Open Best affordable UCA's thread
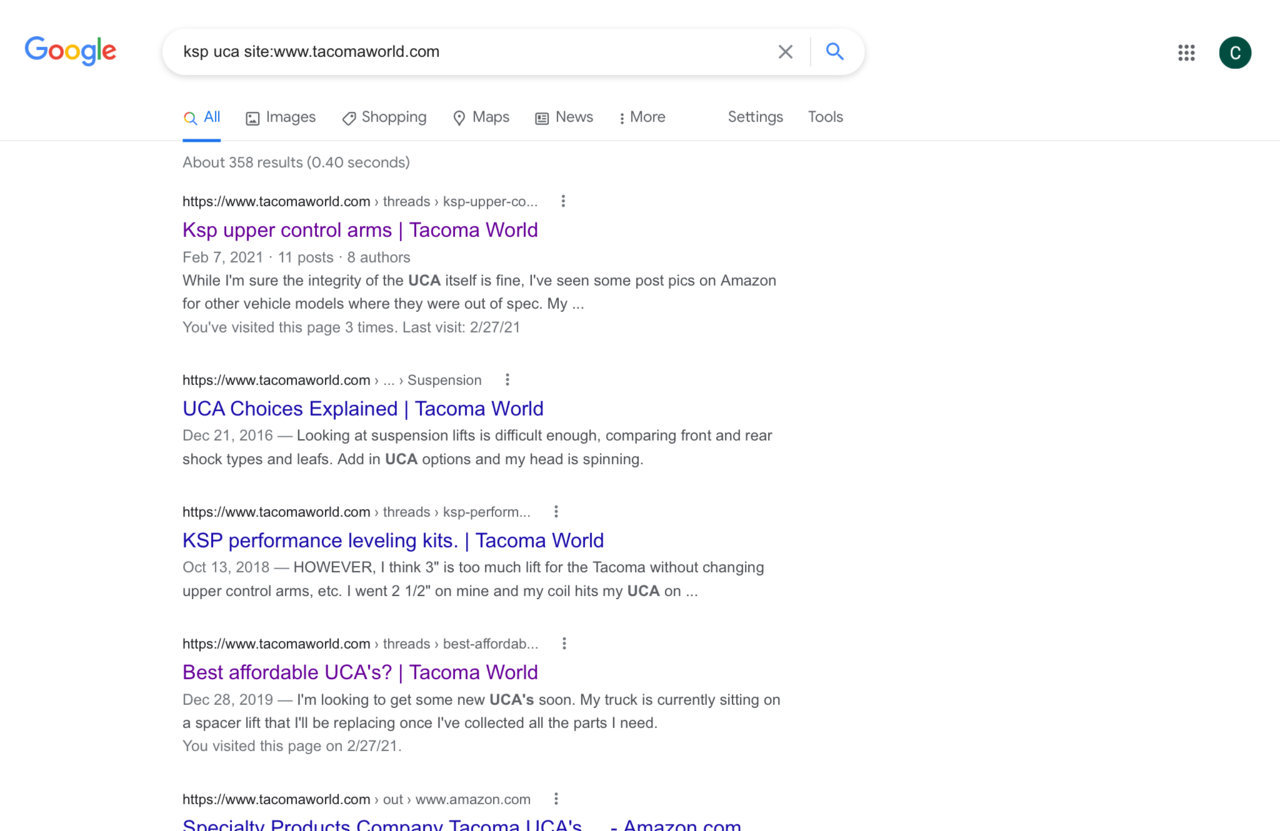 pos(360,673)
